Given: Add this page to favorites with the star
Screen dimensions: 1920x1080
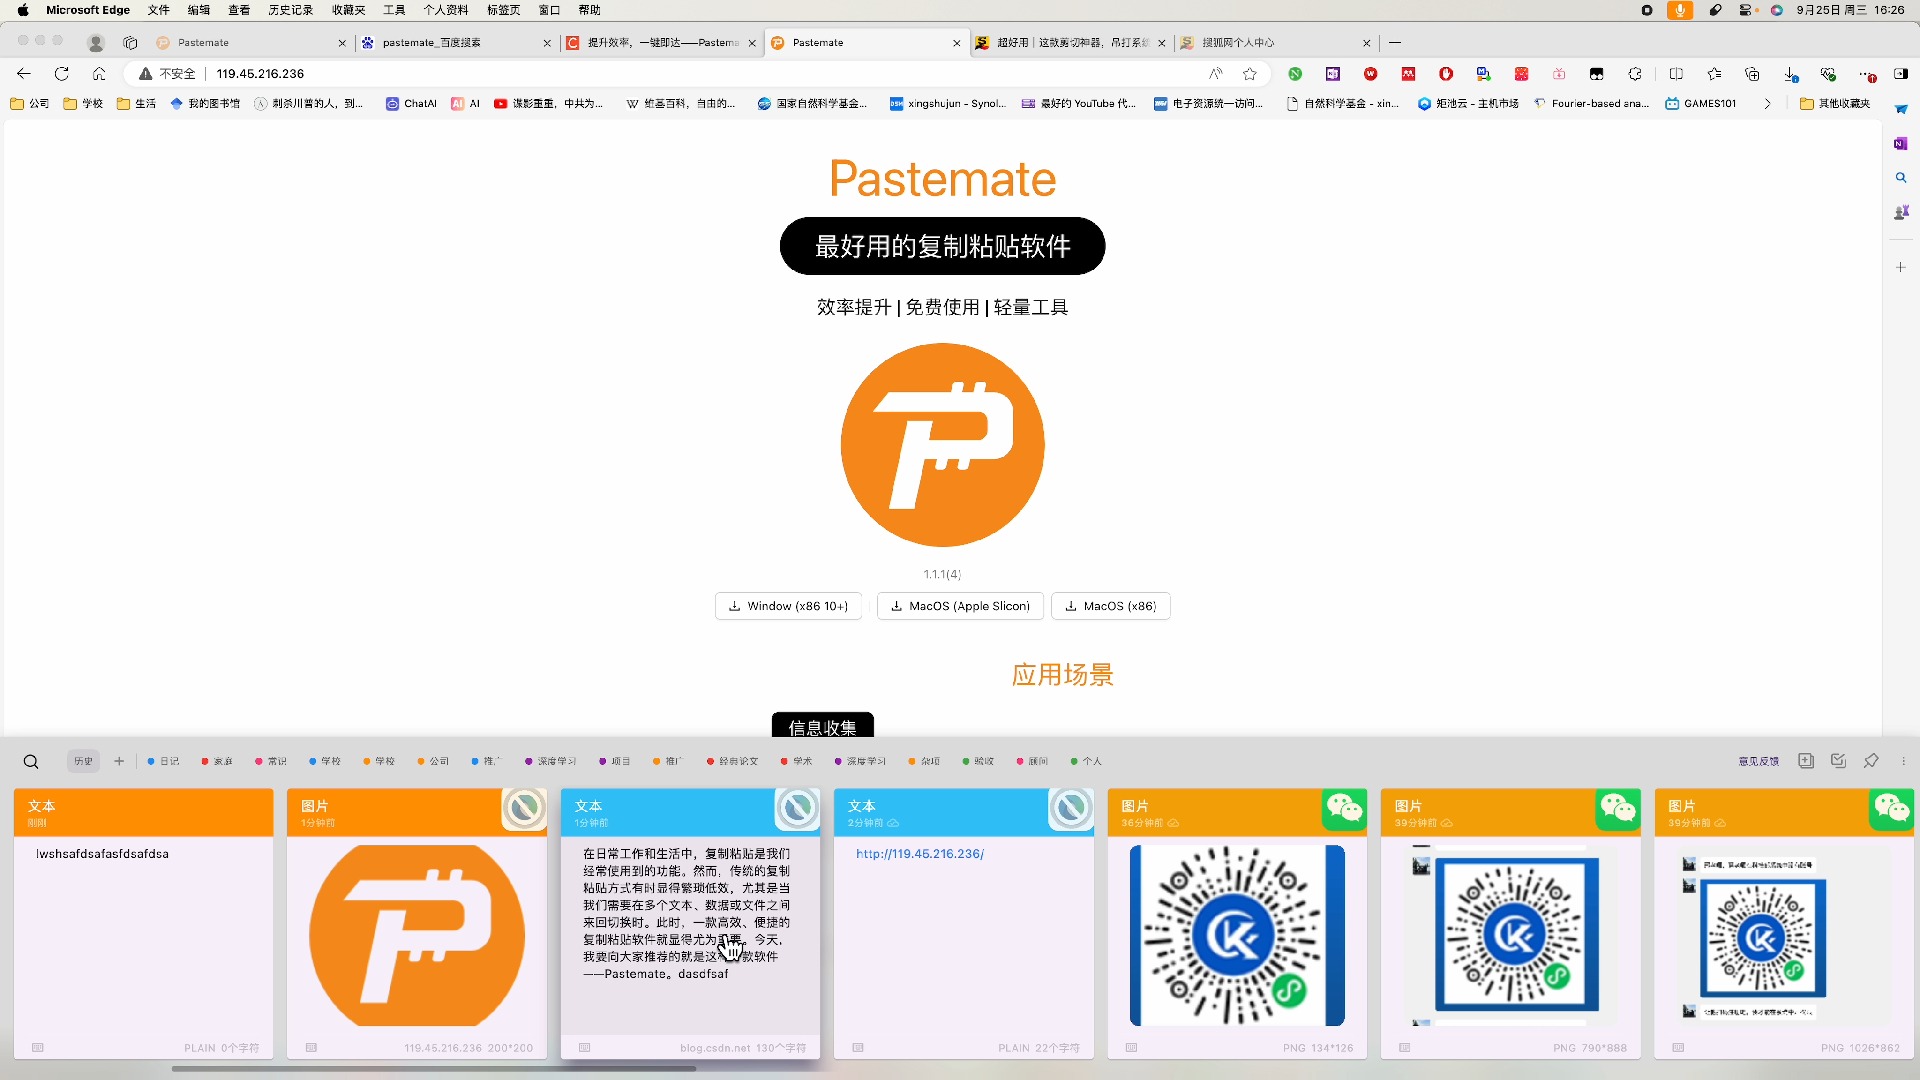Looking at the screenshot, I should (1250, 73).
